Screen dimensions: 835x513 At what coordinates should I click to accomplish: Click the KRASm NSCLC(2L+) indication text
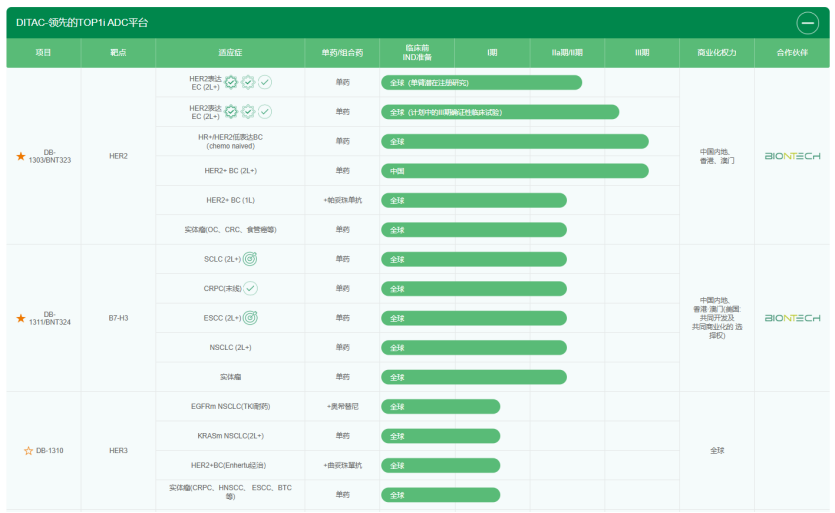click(x=230, y=436)
